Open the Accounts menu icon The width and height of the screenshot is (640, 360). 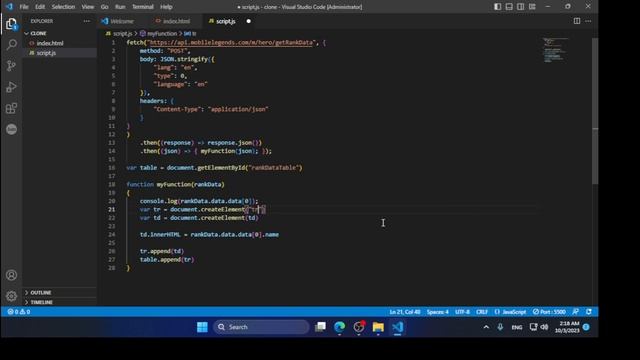(11, 275)
